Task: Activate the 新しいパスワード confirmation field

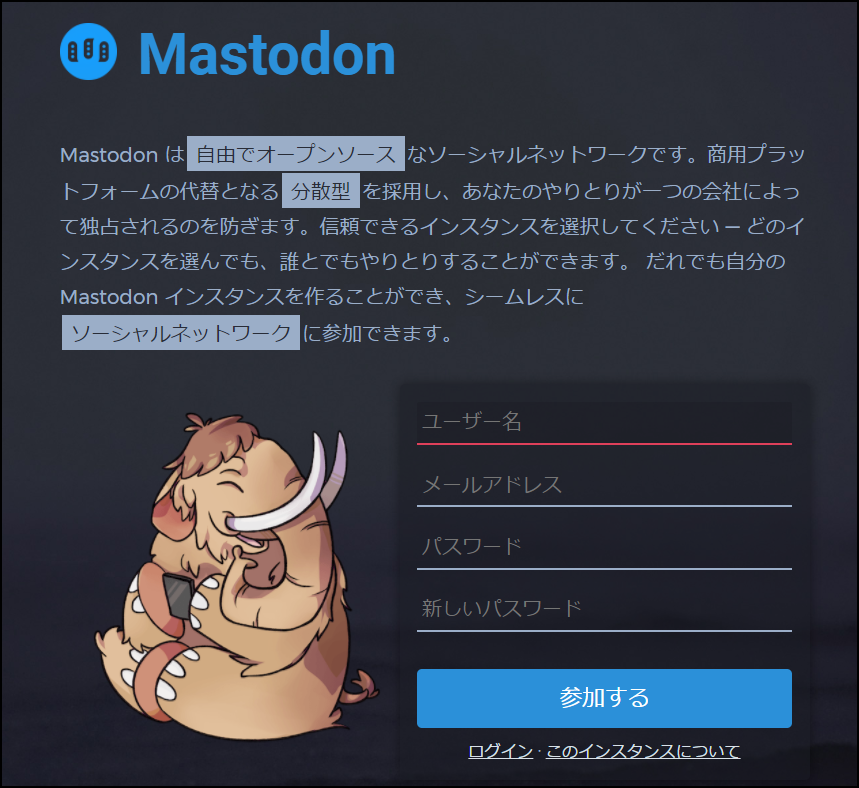Action: (604, 609)
